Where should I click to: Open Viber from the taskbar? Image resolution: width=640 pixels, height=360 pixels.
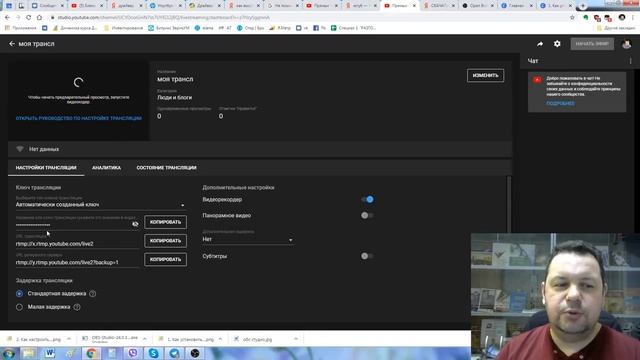[x=133, y=353]
